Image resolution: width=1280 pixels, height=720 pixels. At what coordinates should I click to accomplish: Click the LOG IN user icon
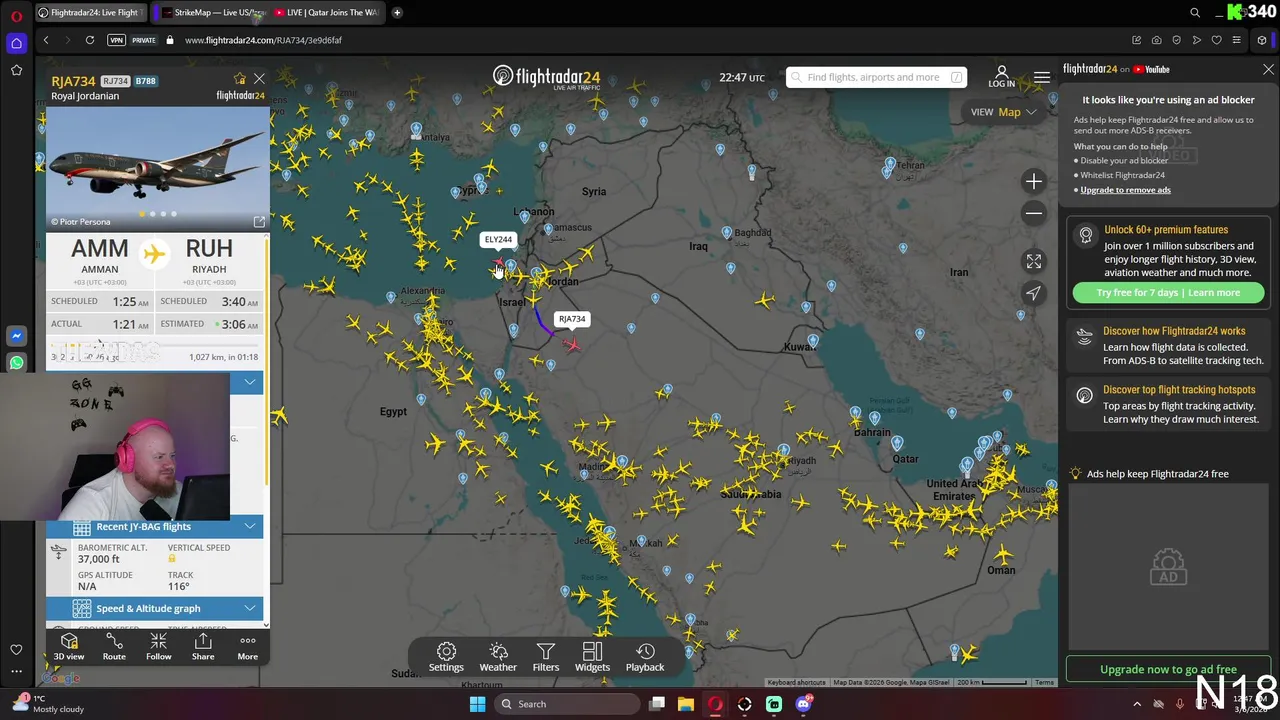[x=1001, y=77]
